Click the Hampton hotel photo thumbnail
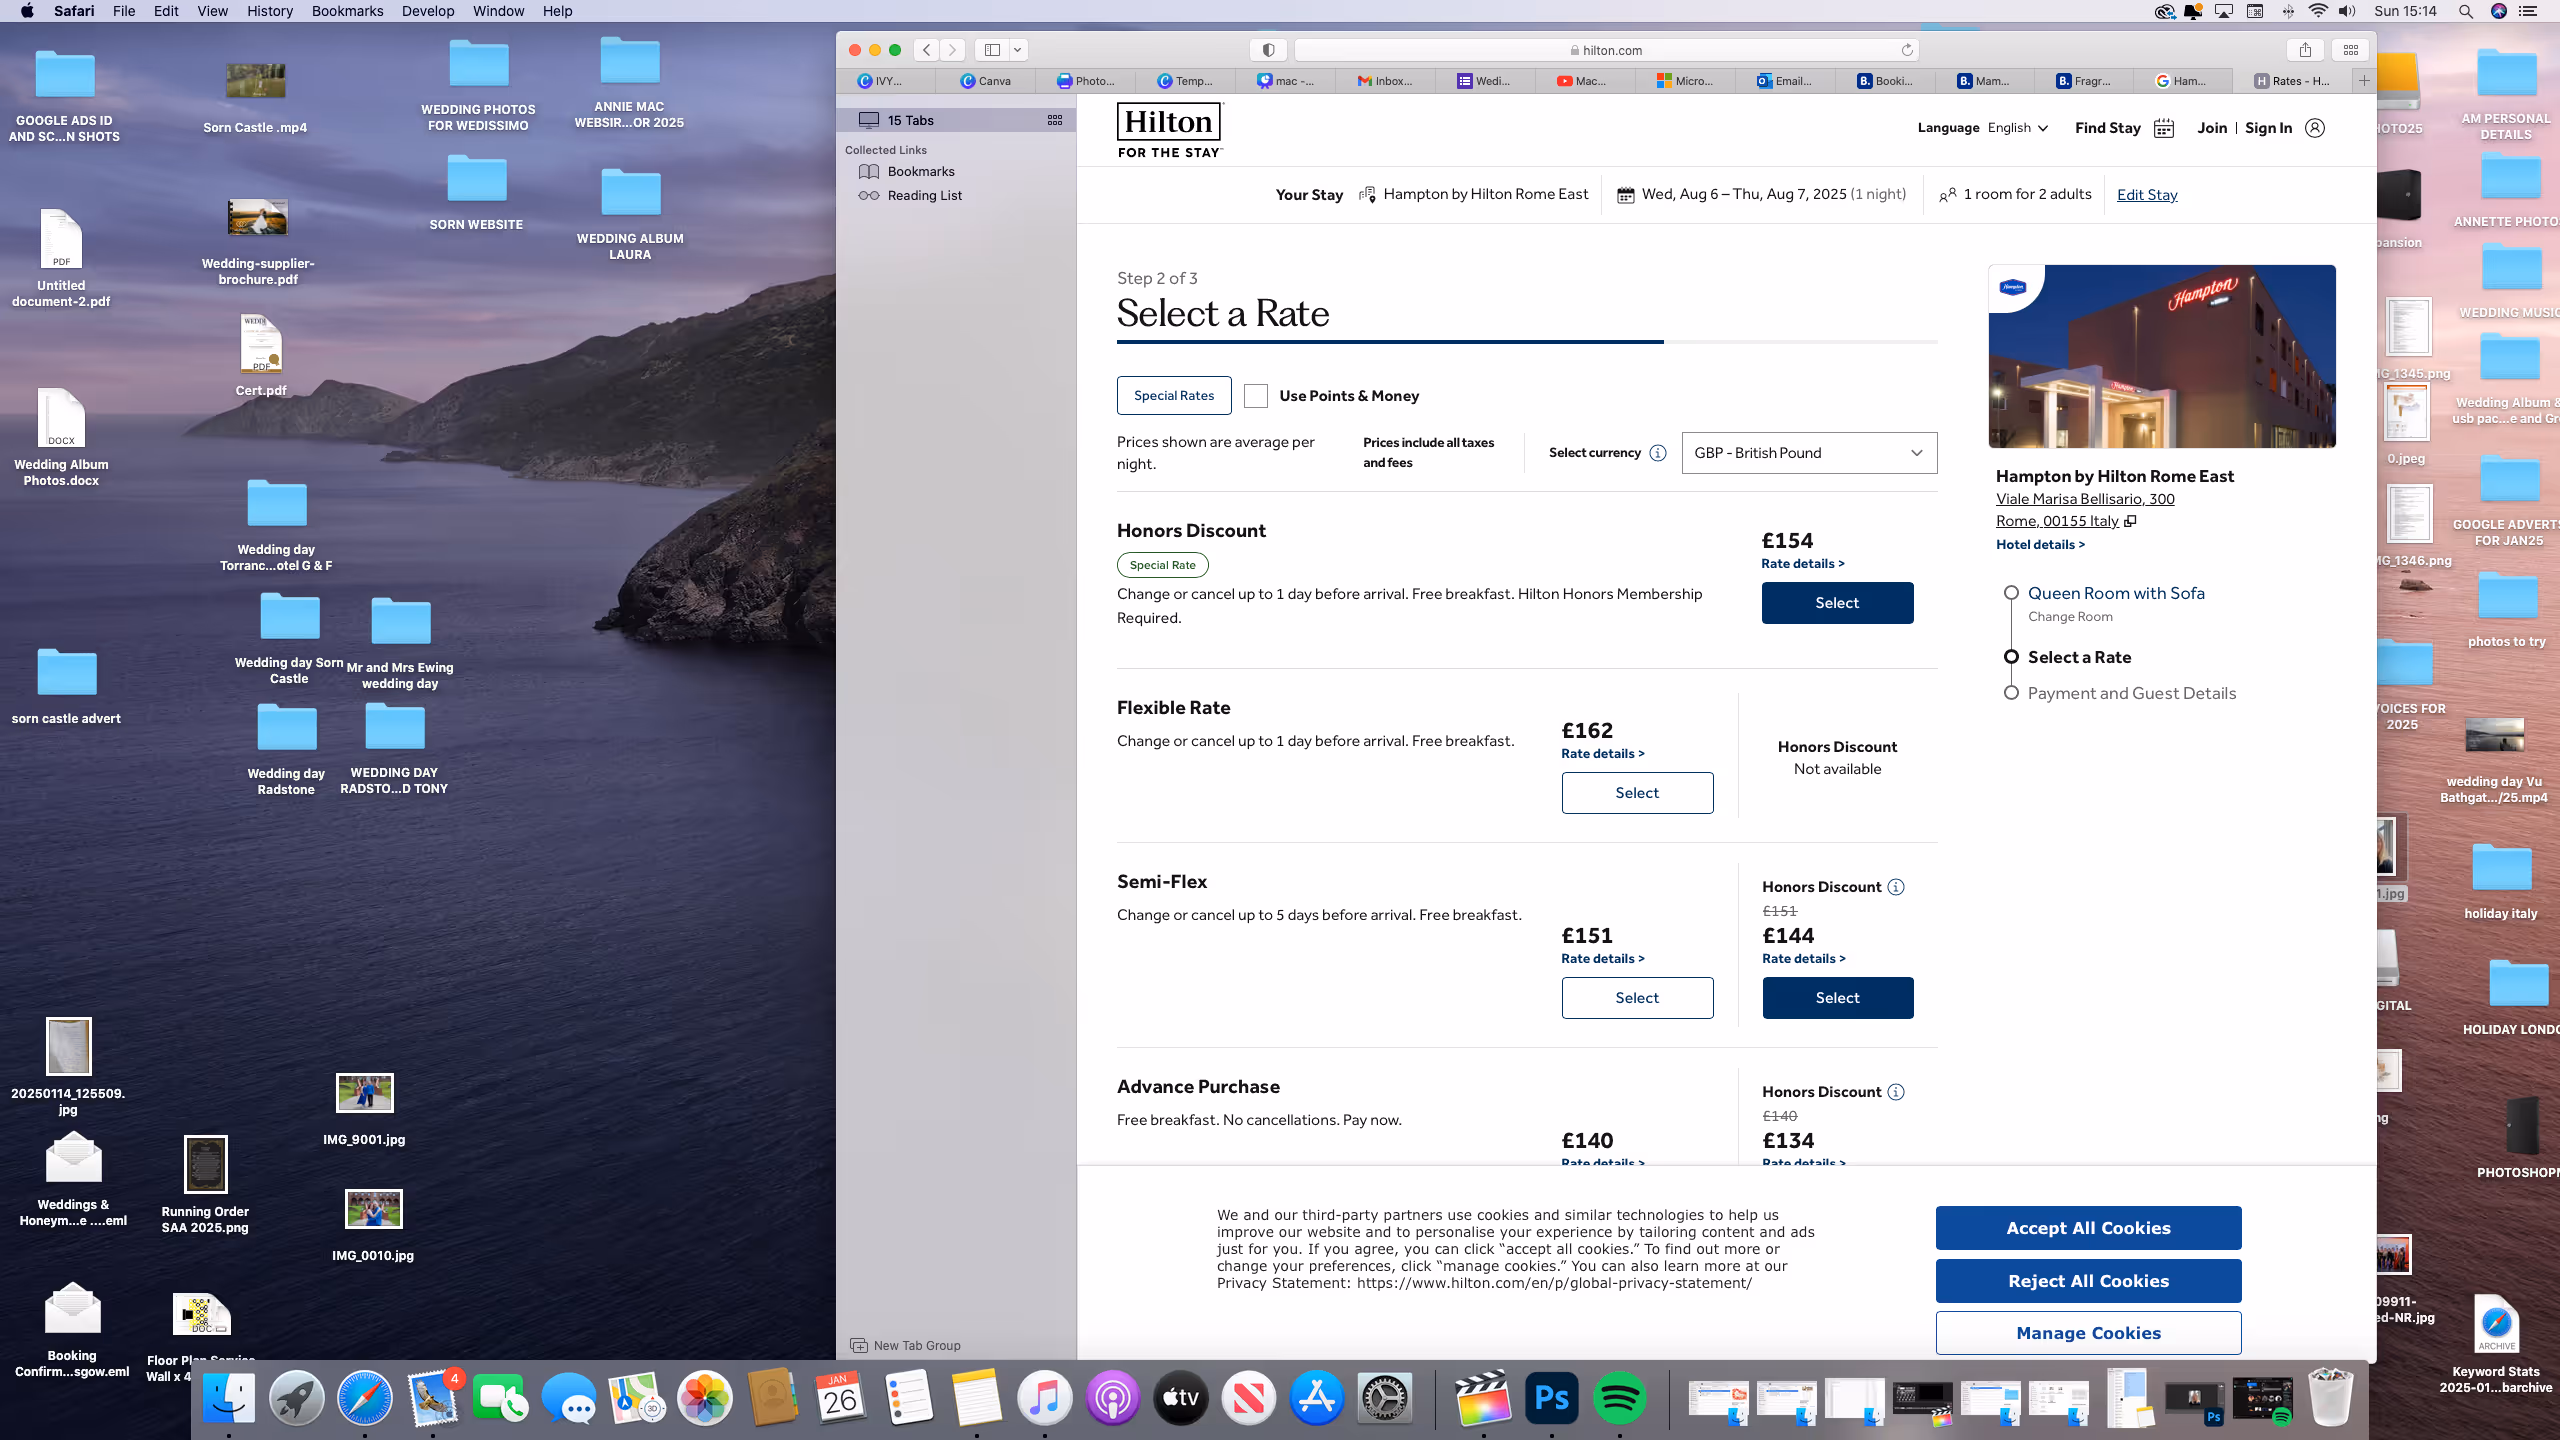2560x1440 pixels. point(2161,356)
